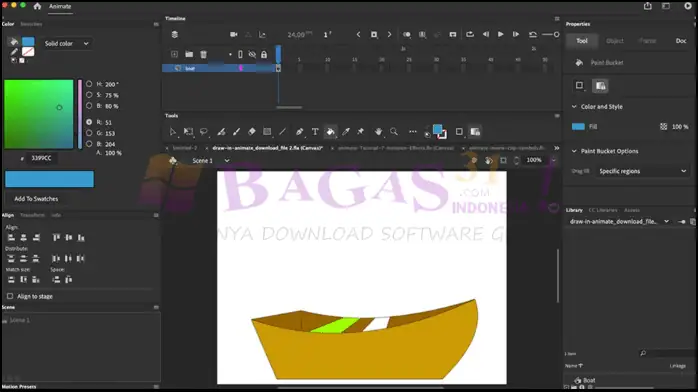Image resolution: width=698 pixels, height=392 pixels.
Task: Switch to the Swatches tab
Action: pyautogui.click(x=31, y=24)
